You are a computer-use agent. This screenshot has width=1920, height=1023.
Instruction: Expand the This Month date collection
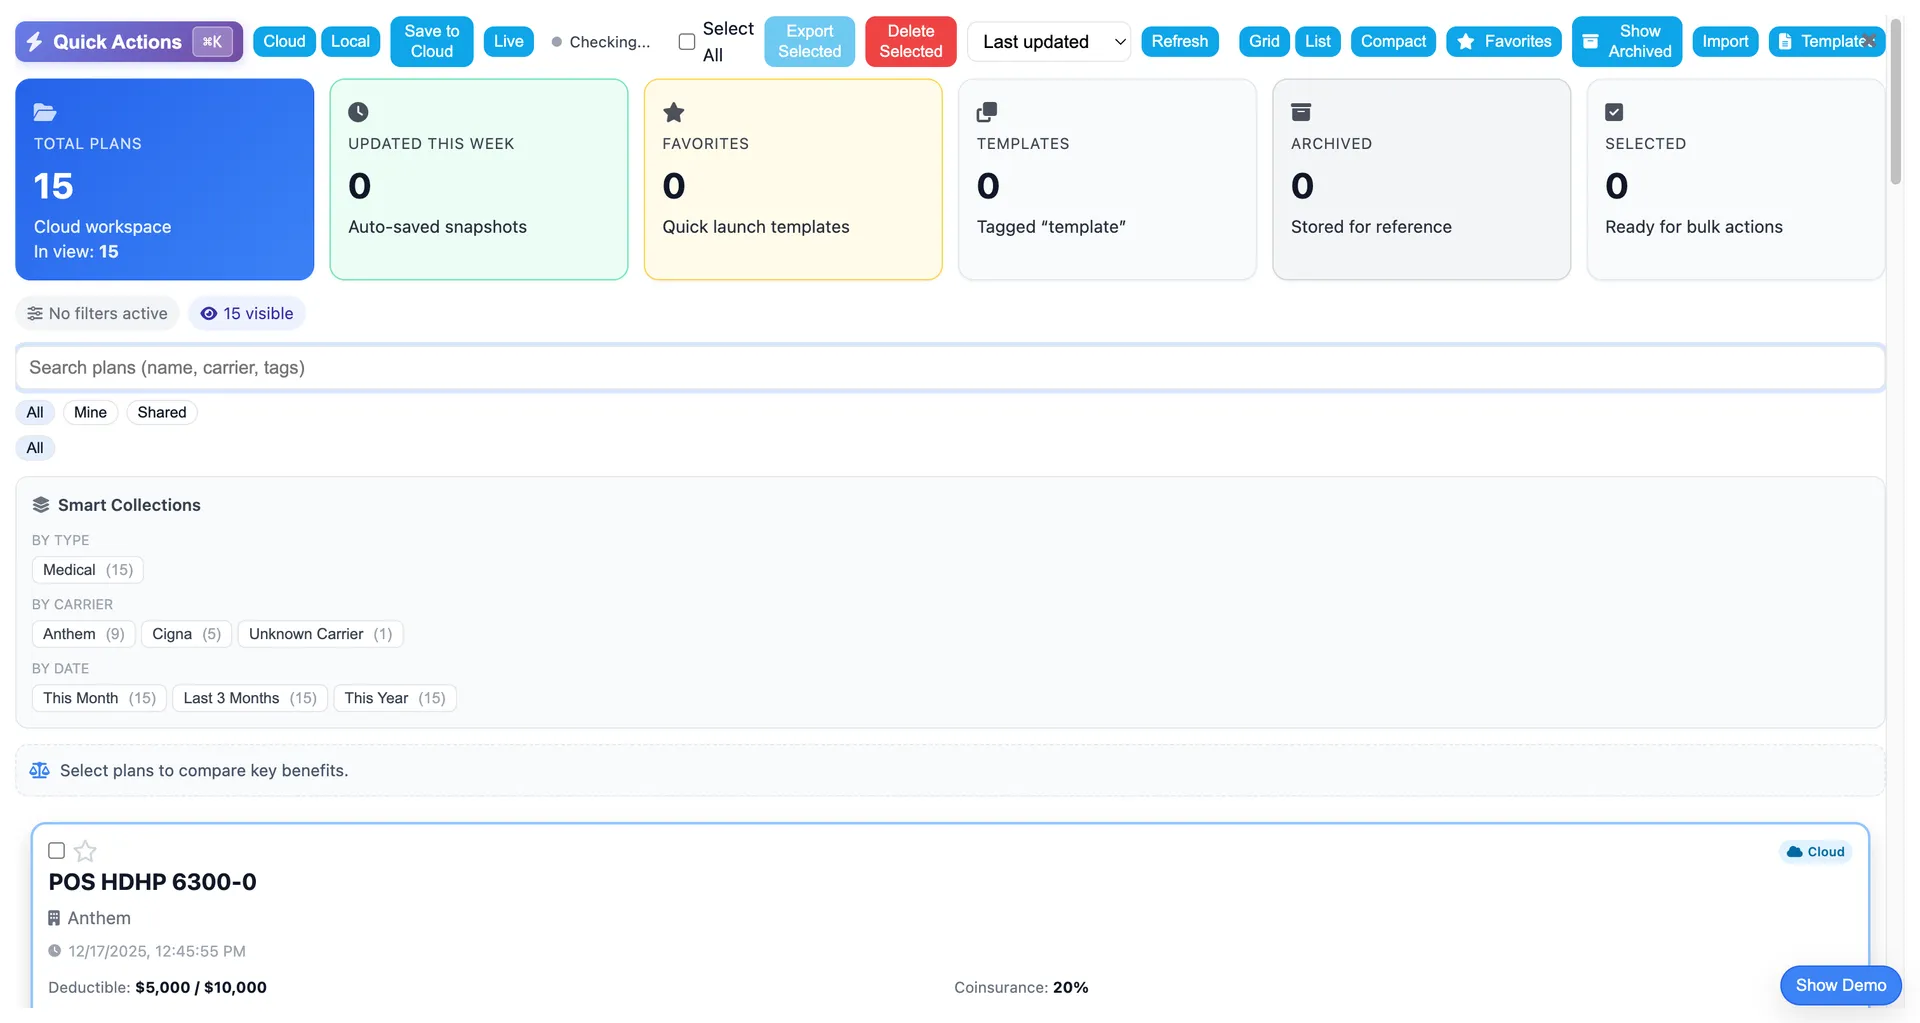pos(98,697)
